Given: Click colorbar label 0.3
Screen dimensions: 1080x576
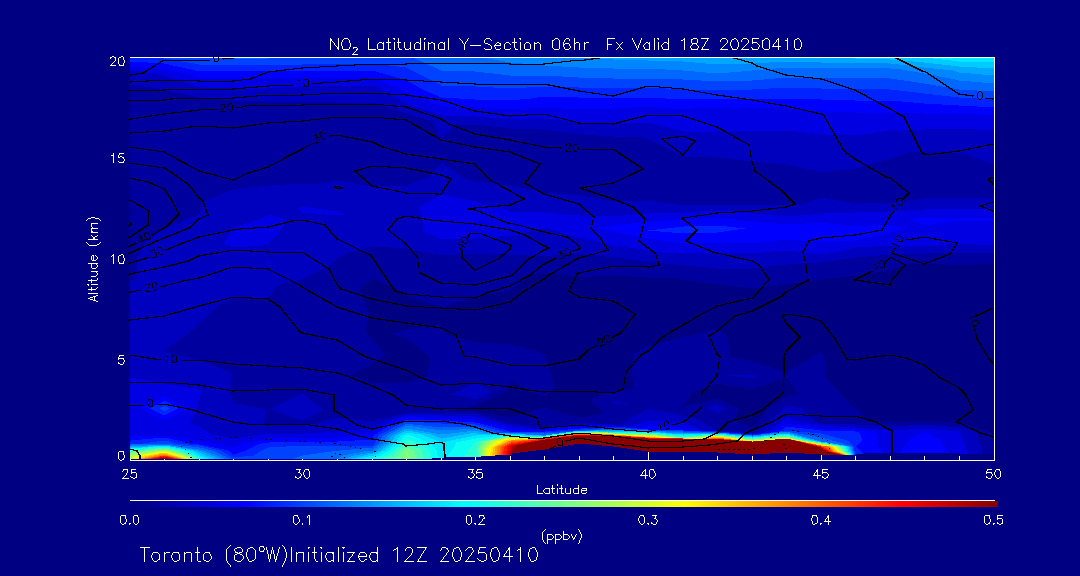Looking at the screenshot, I should coord(648,520).
